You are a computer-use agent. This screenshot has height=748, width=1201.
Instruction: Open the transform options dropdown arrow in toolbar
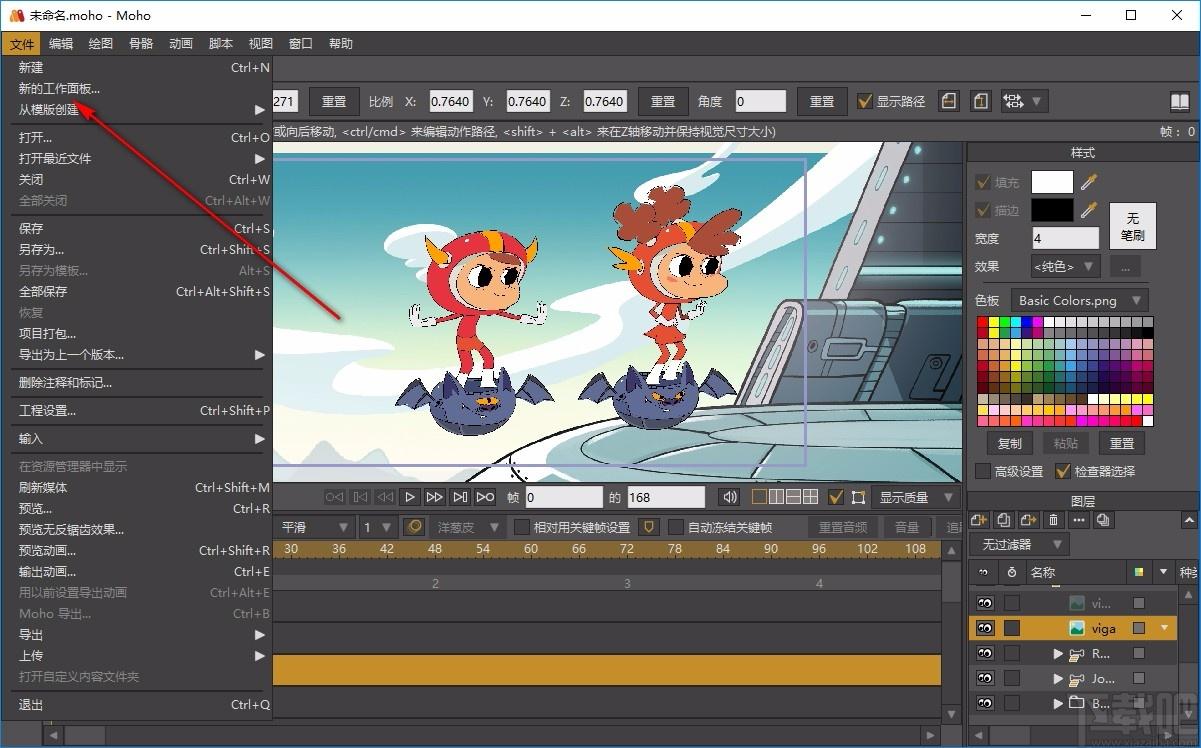coord(1037,101)
